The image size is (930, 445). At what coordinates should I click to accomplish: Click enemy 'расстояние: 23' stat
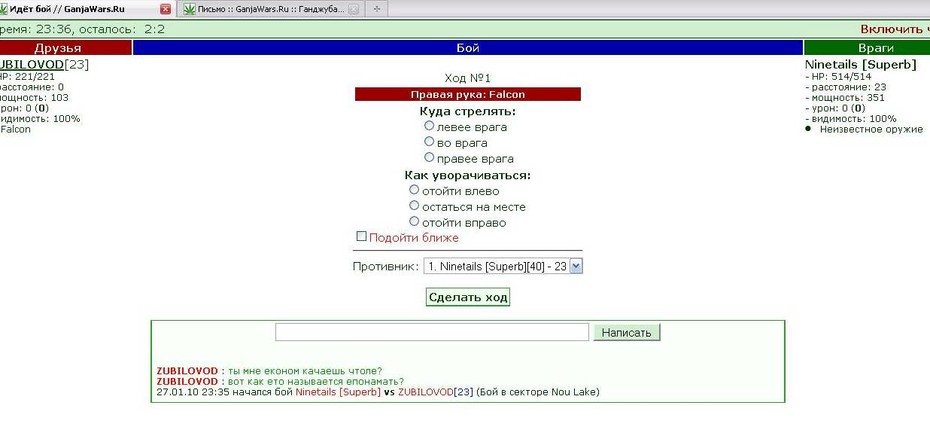coord(849,87)
